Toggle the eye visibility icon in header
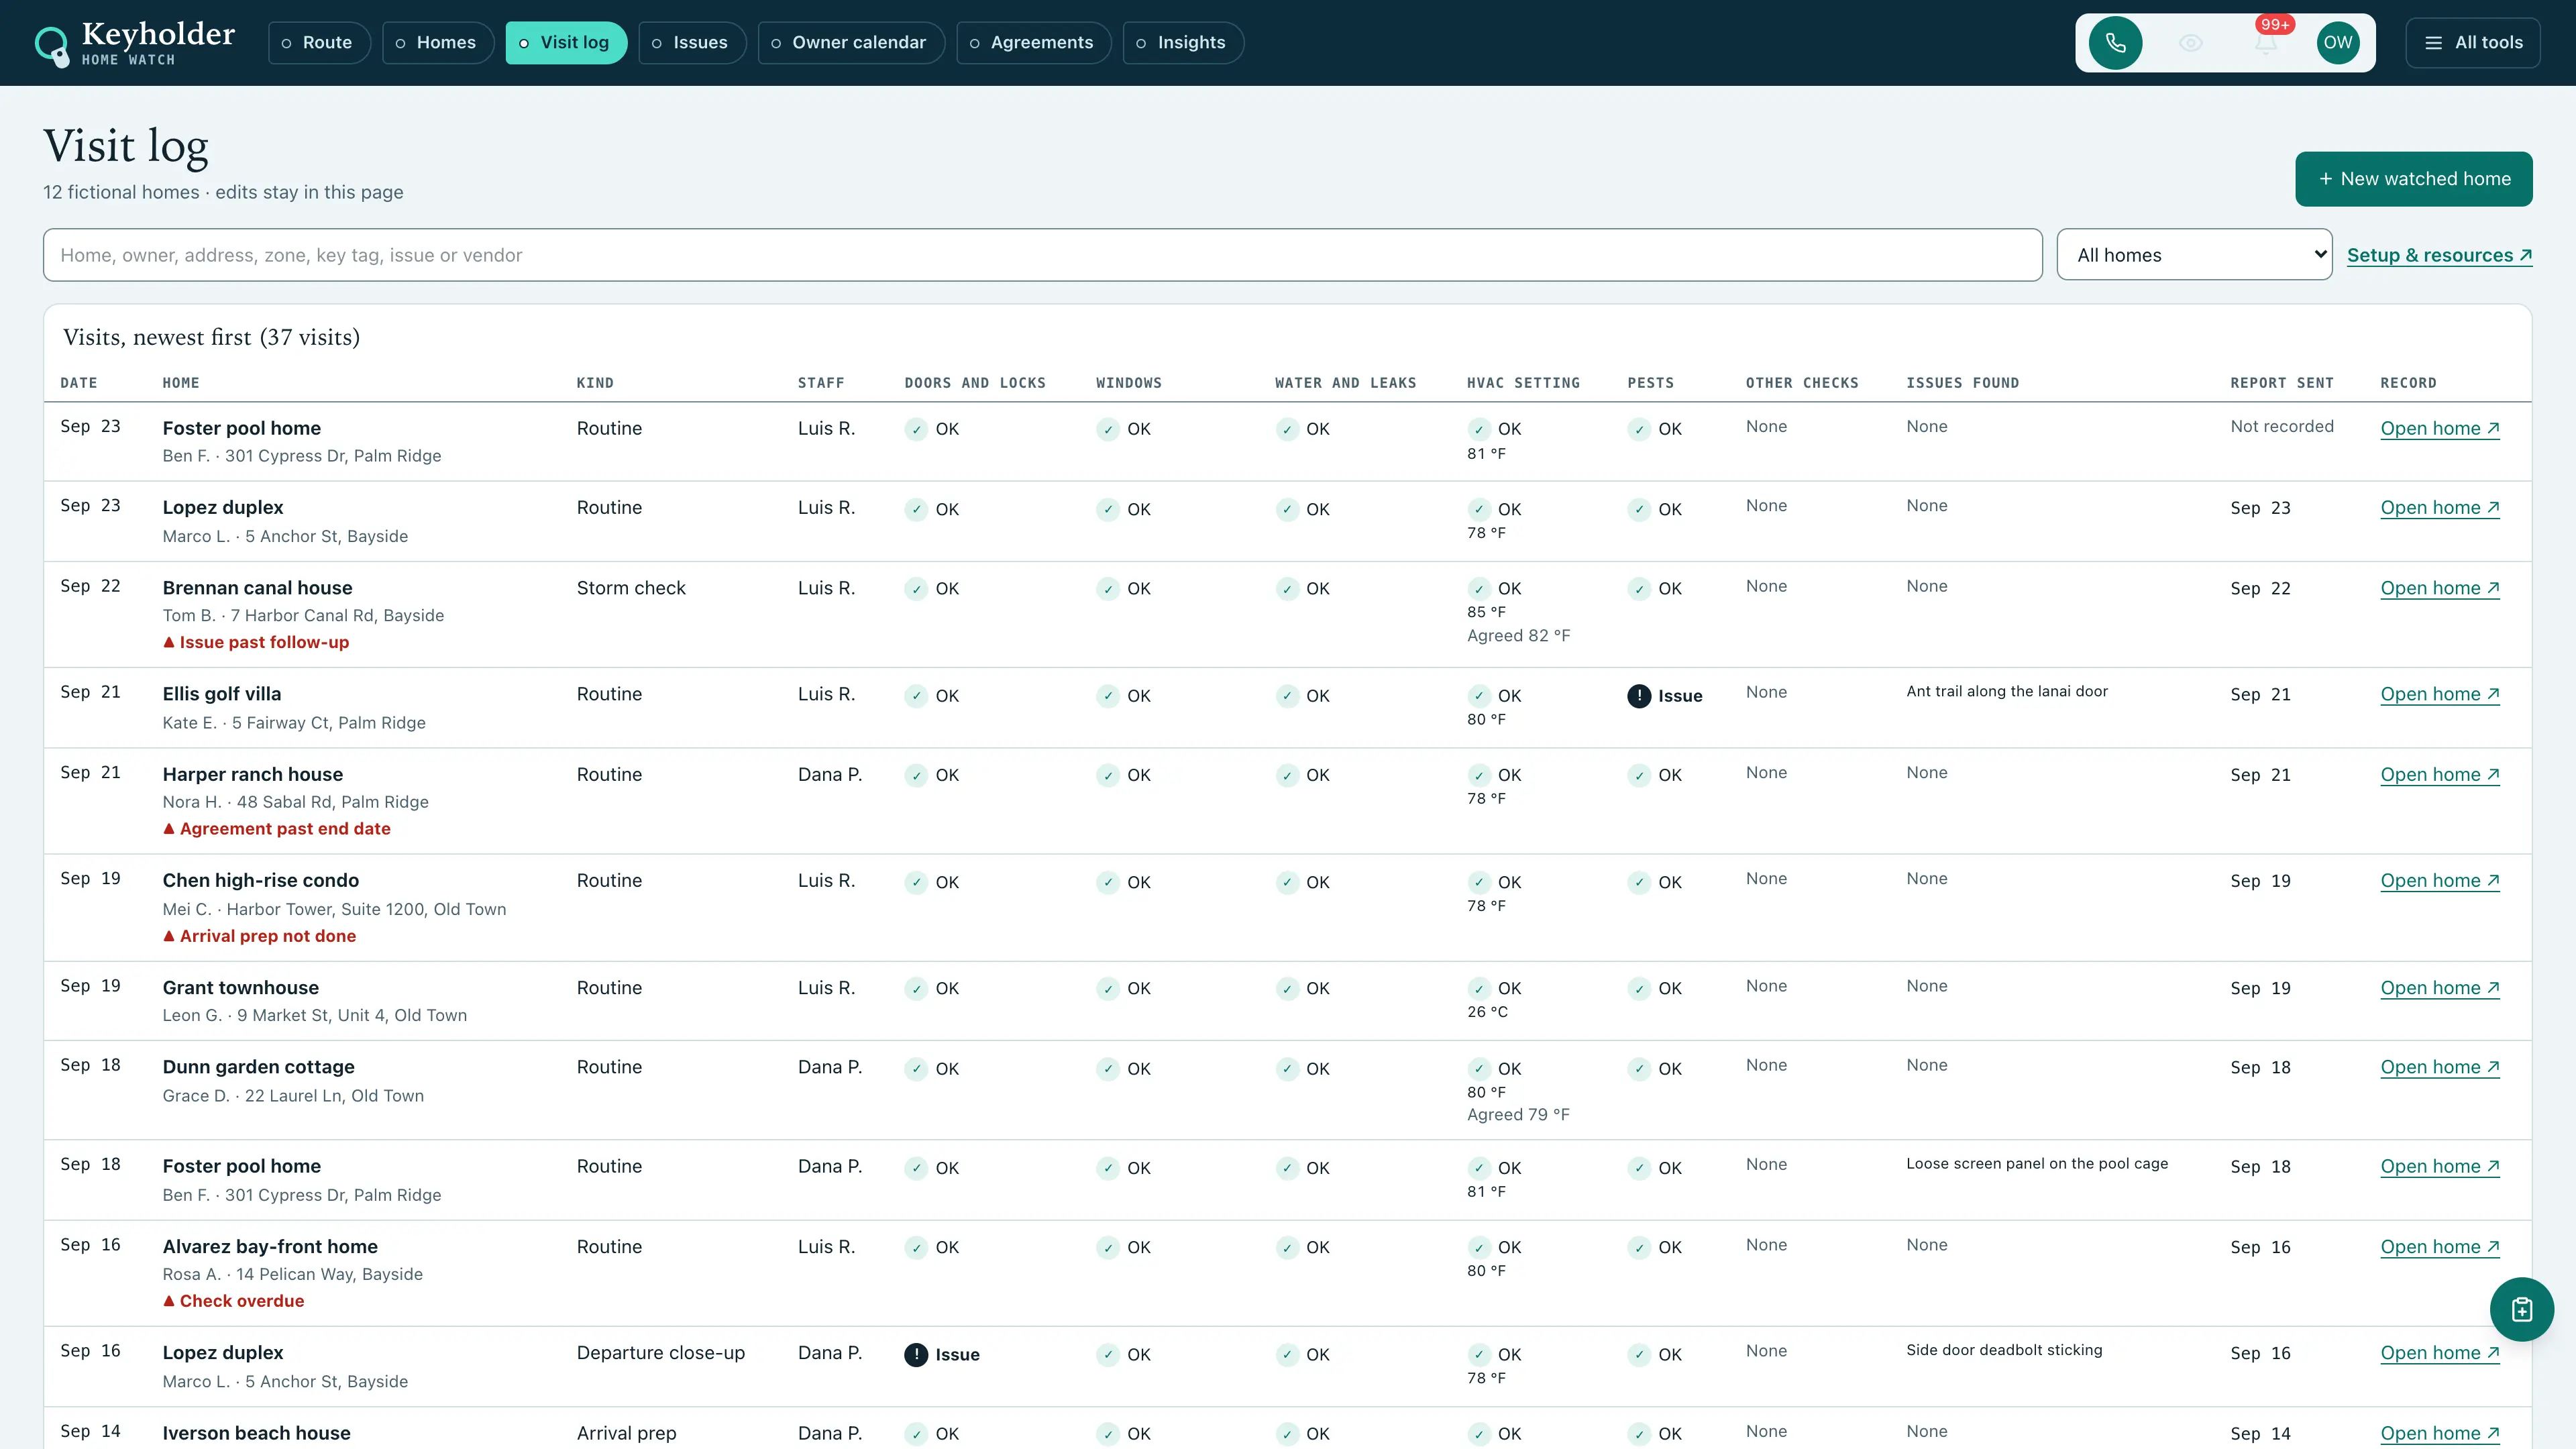Screen dimensions: 2576x1449 point(2190,43)
